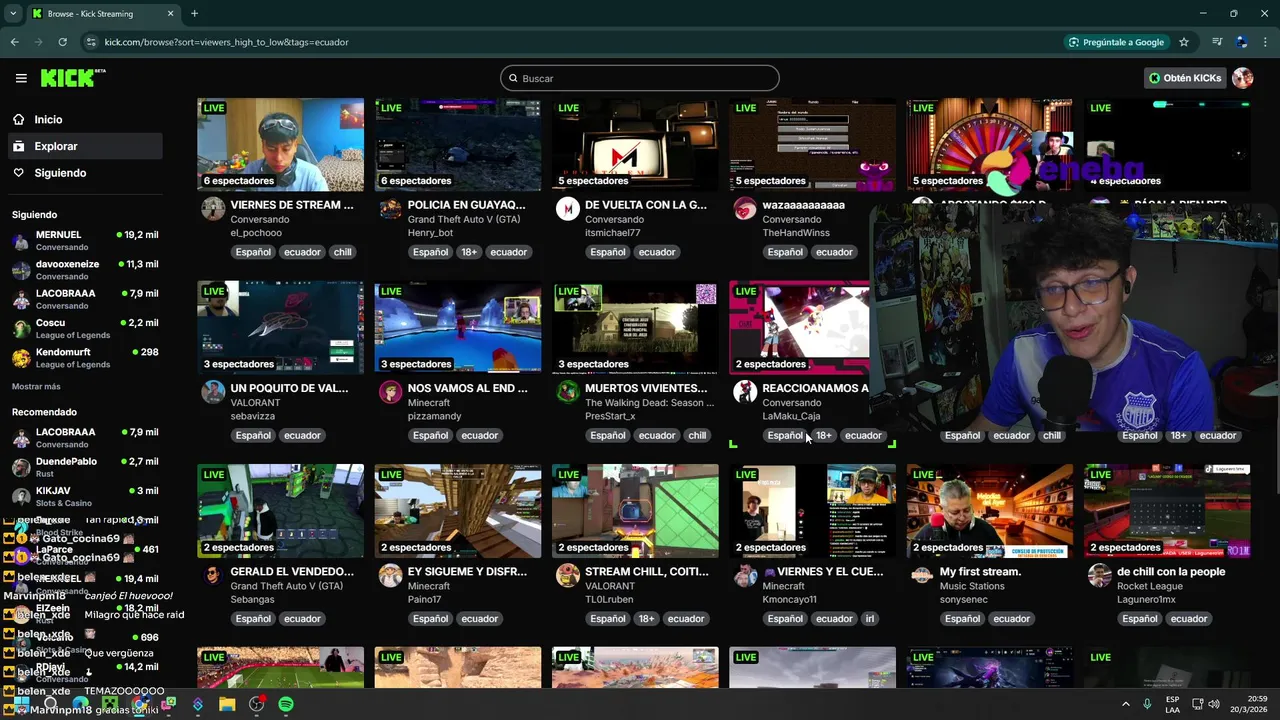This screenshot has width=1280, height=720.
Task: Switch ESP LAA input language indicator
Action: 1172,704
